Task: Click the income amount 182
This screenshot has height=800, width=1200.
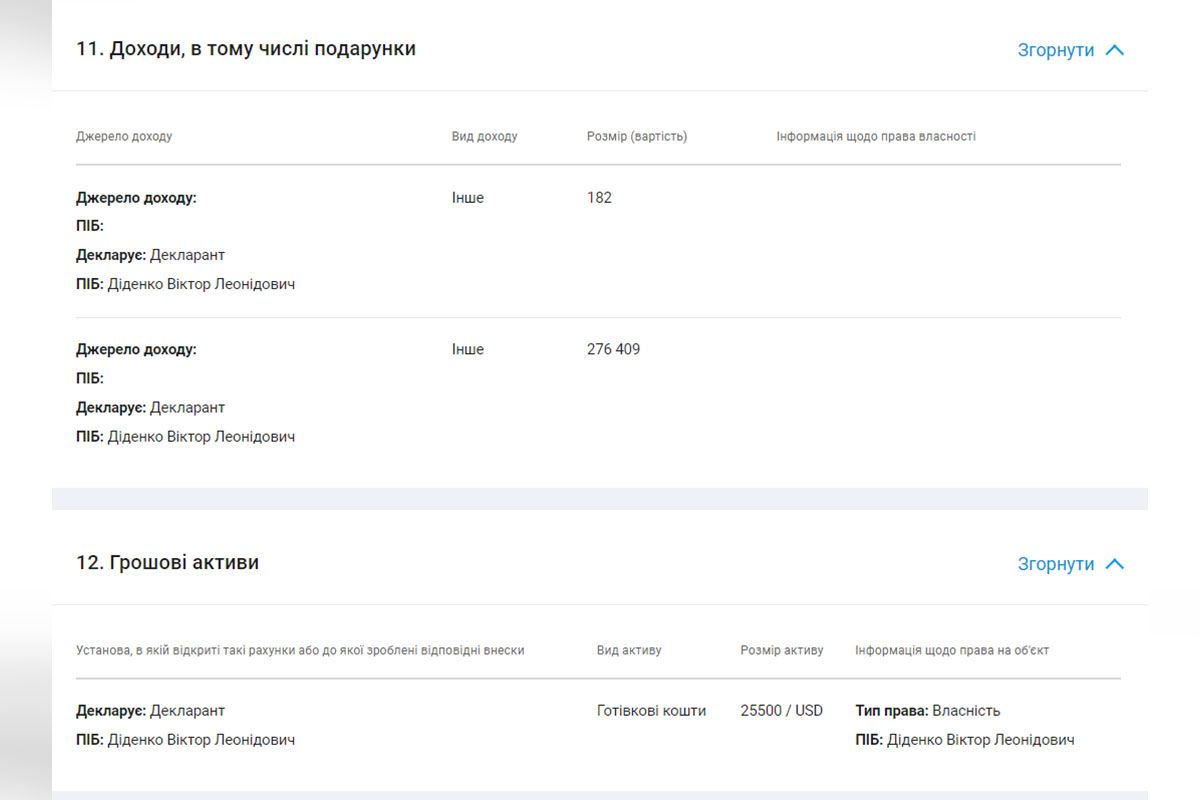Action: pos(599,198)
